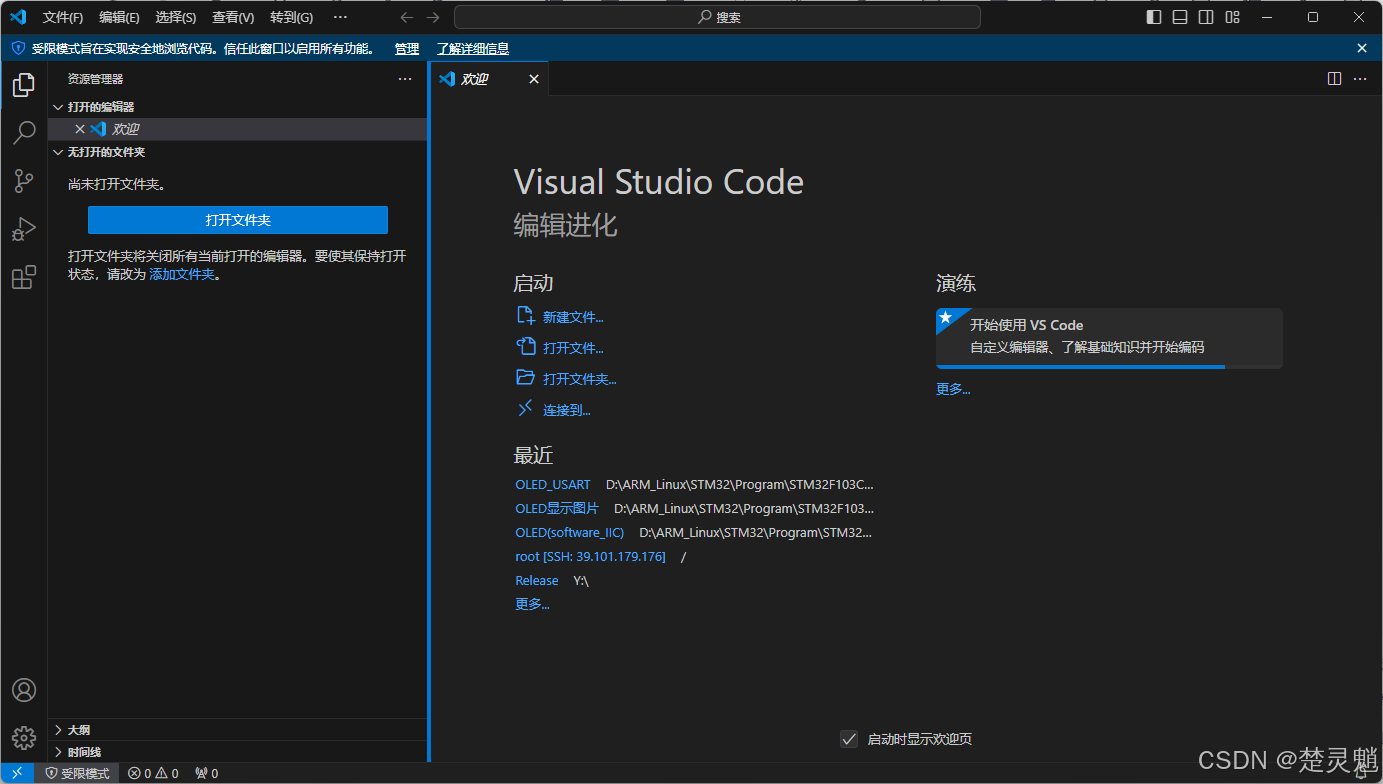Click 新建文件... under 启动
This screenshot has width=1383, height=784.
click(x=573, y=317)
